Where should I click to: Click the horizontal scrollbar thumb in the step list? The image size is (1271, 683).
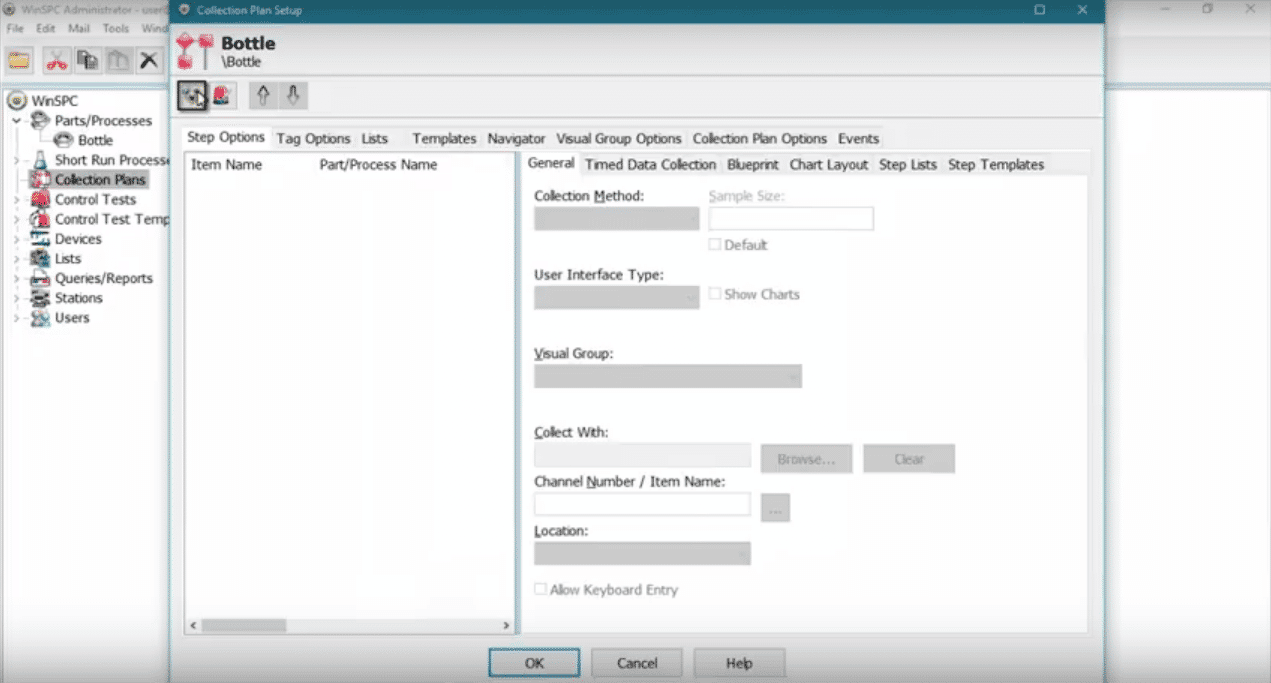click(243, 625)
